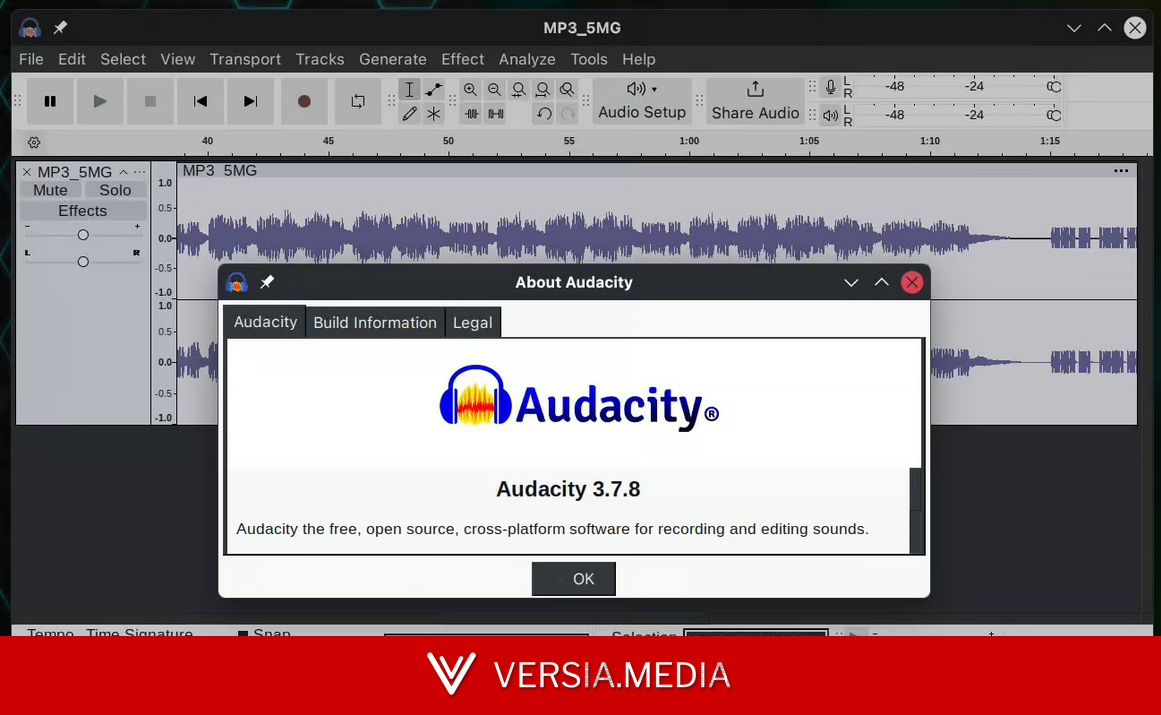Viewport: 1161px width, 715px height.
Task: Click timeline ruler at 1:00 mark
Action: (x=689, y=141)
